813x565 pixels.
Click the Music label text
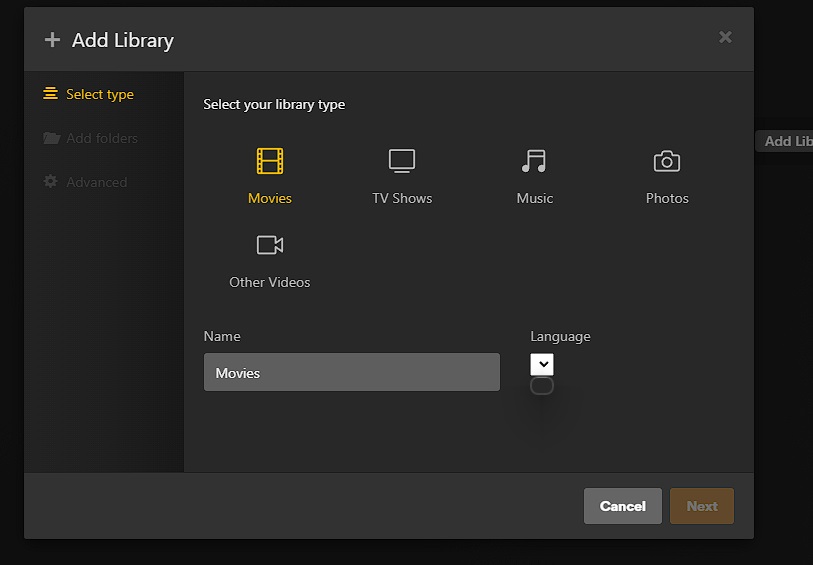(x=535, y=199)
